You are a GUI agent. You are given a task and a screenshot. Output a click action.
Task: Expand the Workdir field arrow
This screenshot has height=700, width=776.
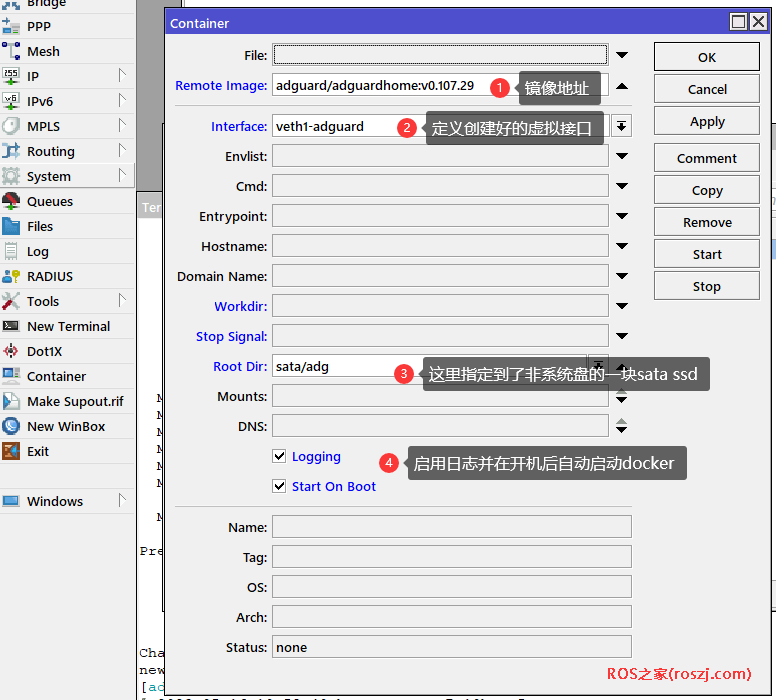click(622, 306)
